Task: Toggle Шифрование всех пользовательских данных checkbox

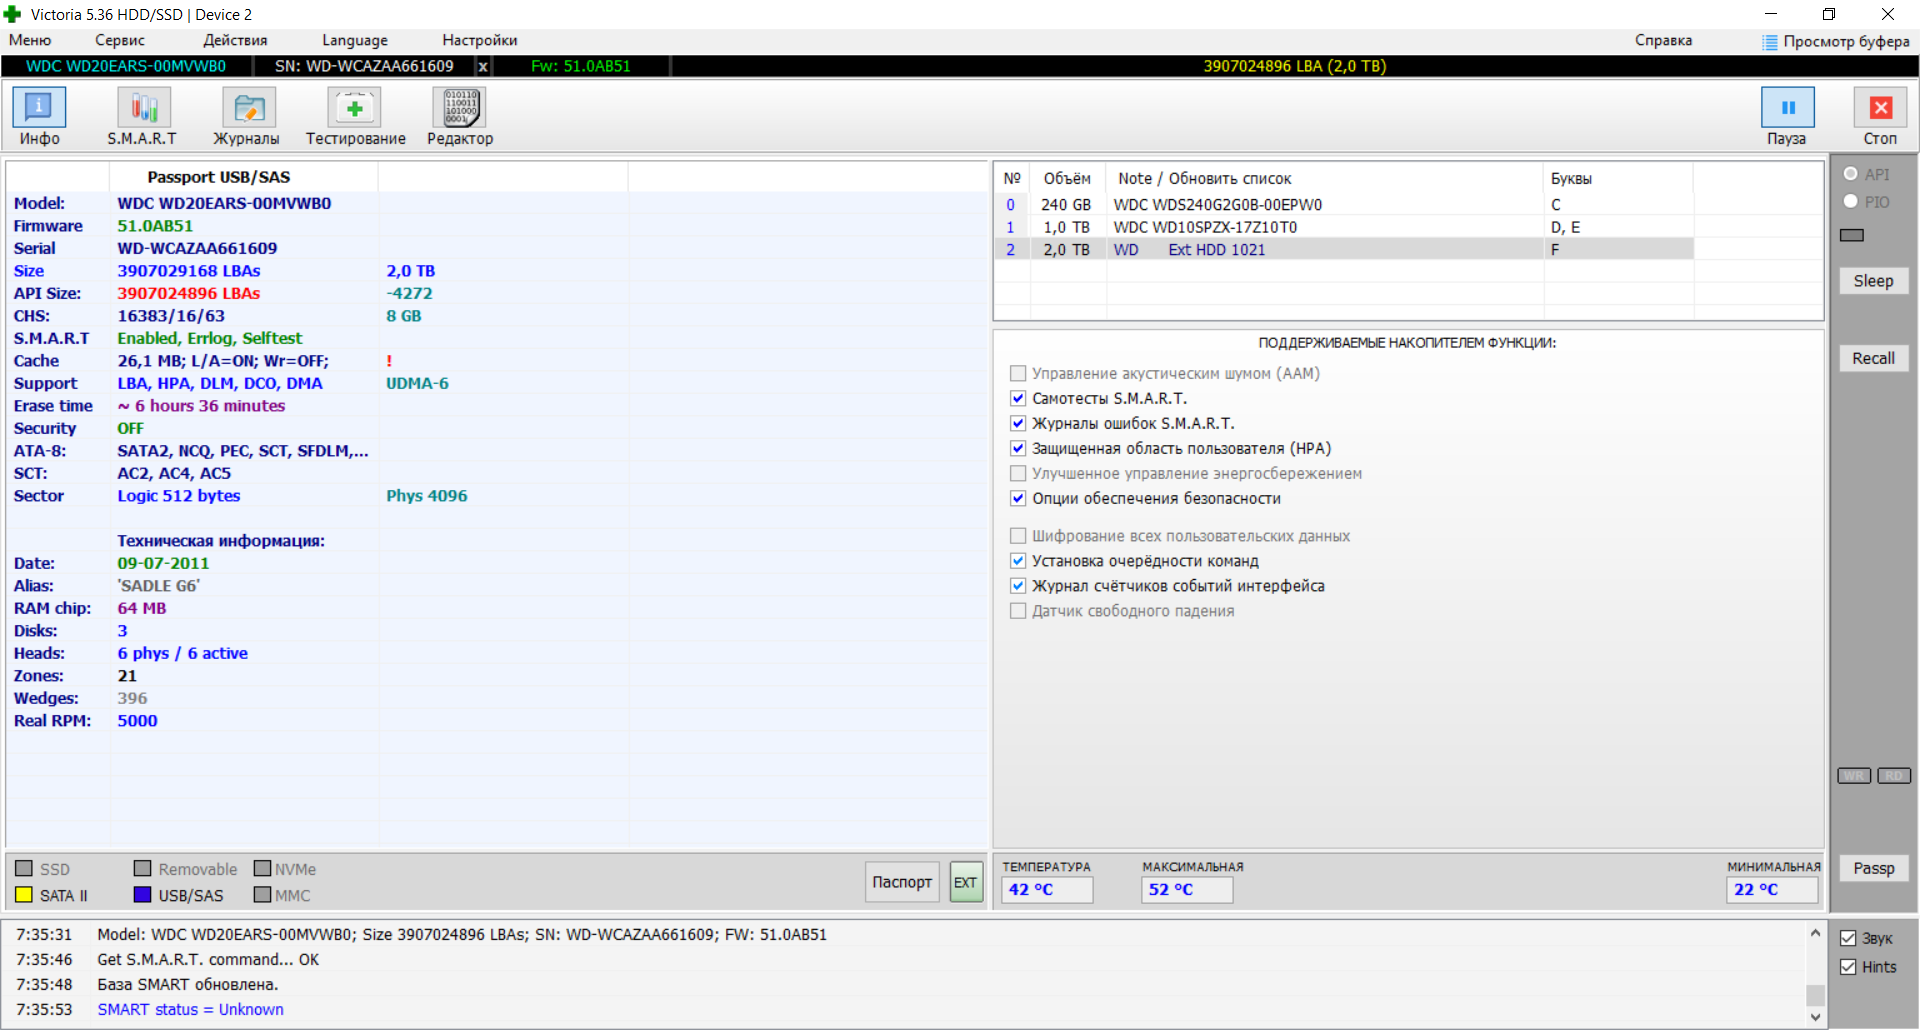Action: tap(1018, 536)
